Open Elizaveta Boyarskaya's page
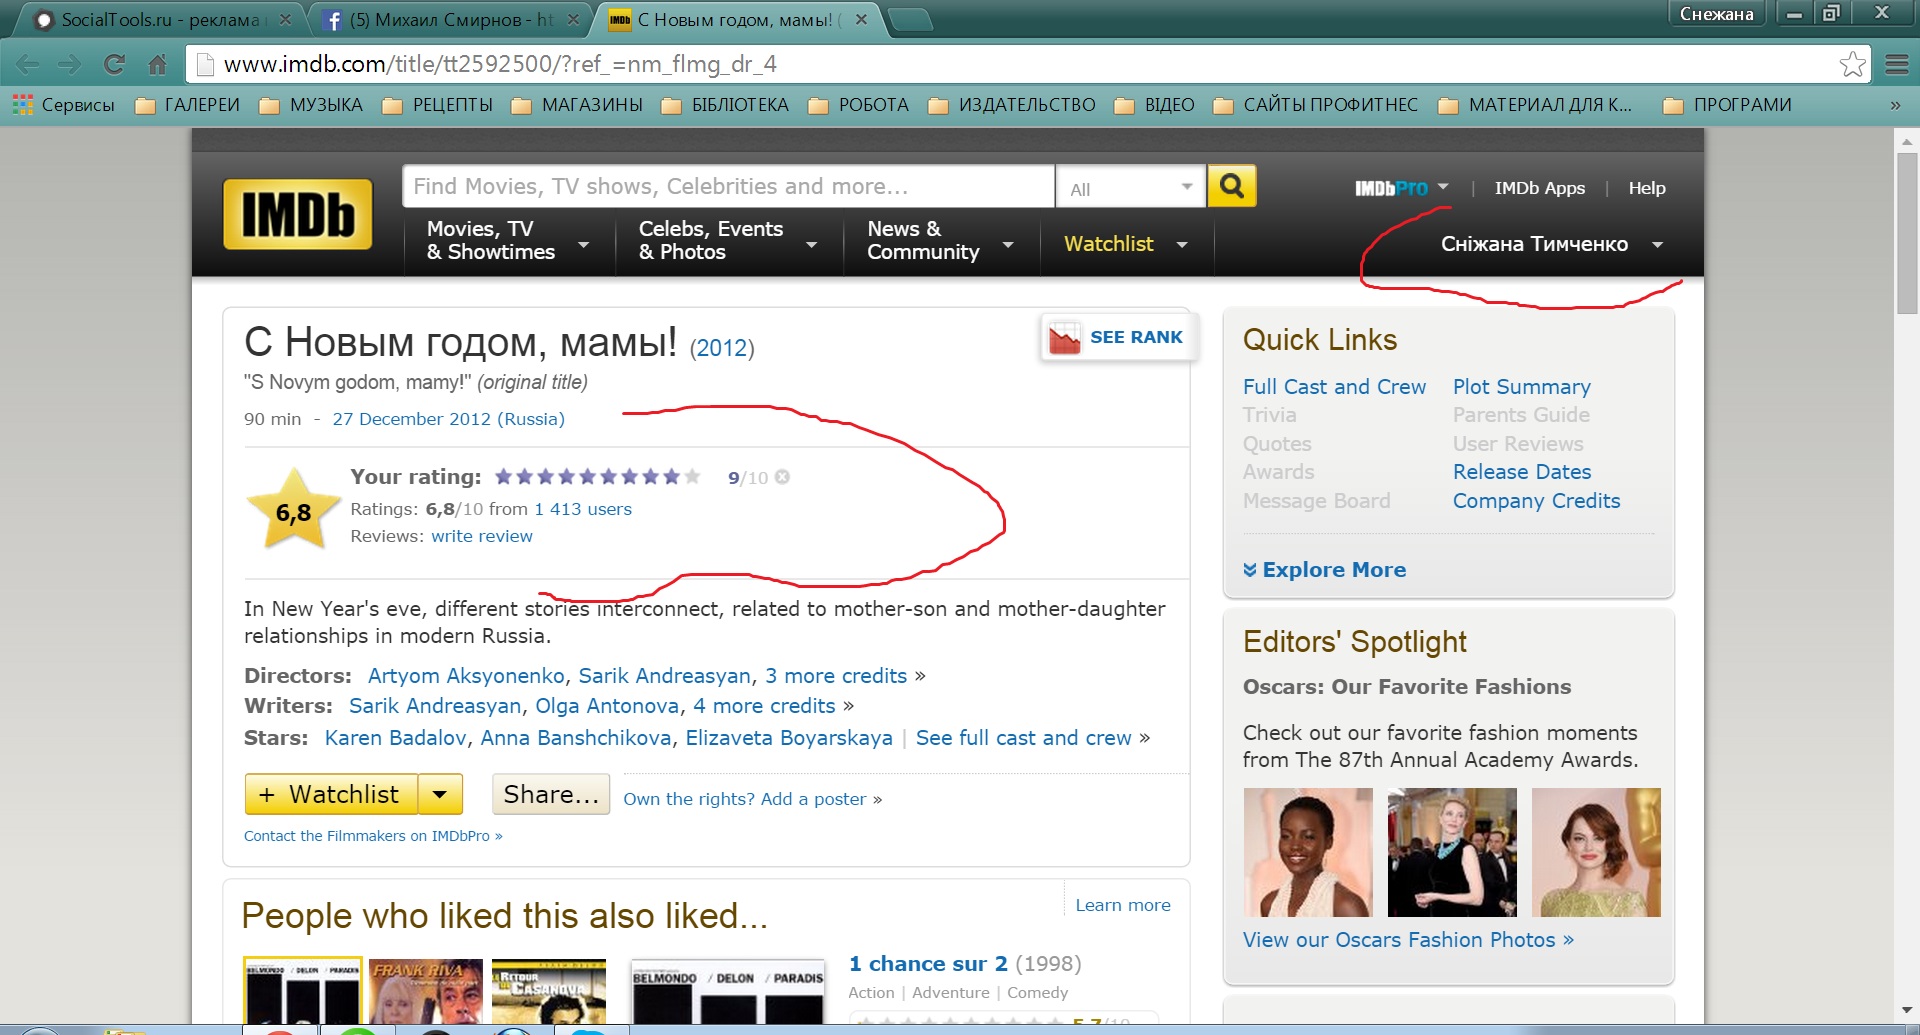This screenshot has height=1035, width=1920. pos(789,738)
